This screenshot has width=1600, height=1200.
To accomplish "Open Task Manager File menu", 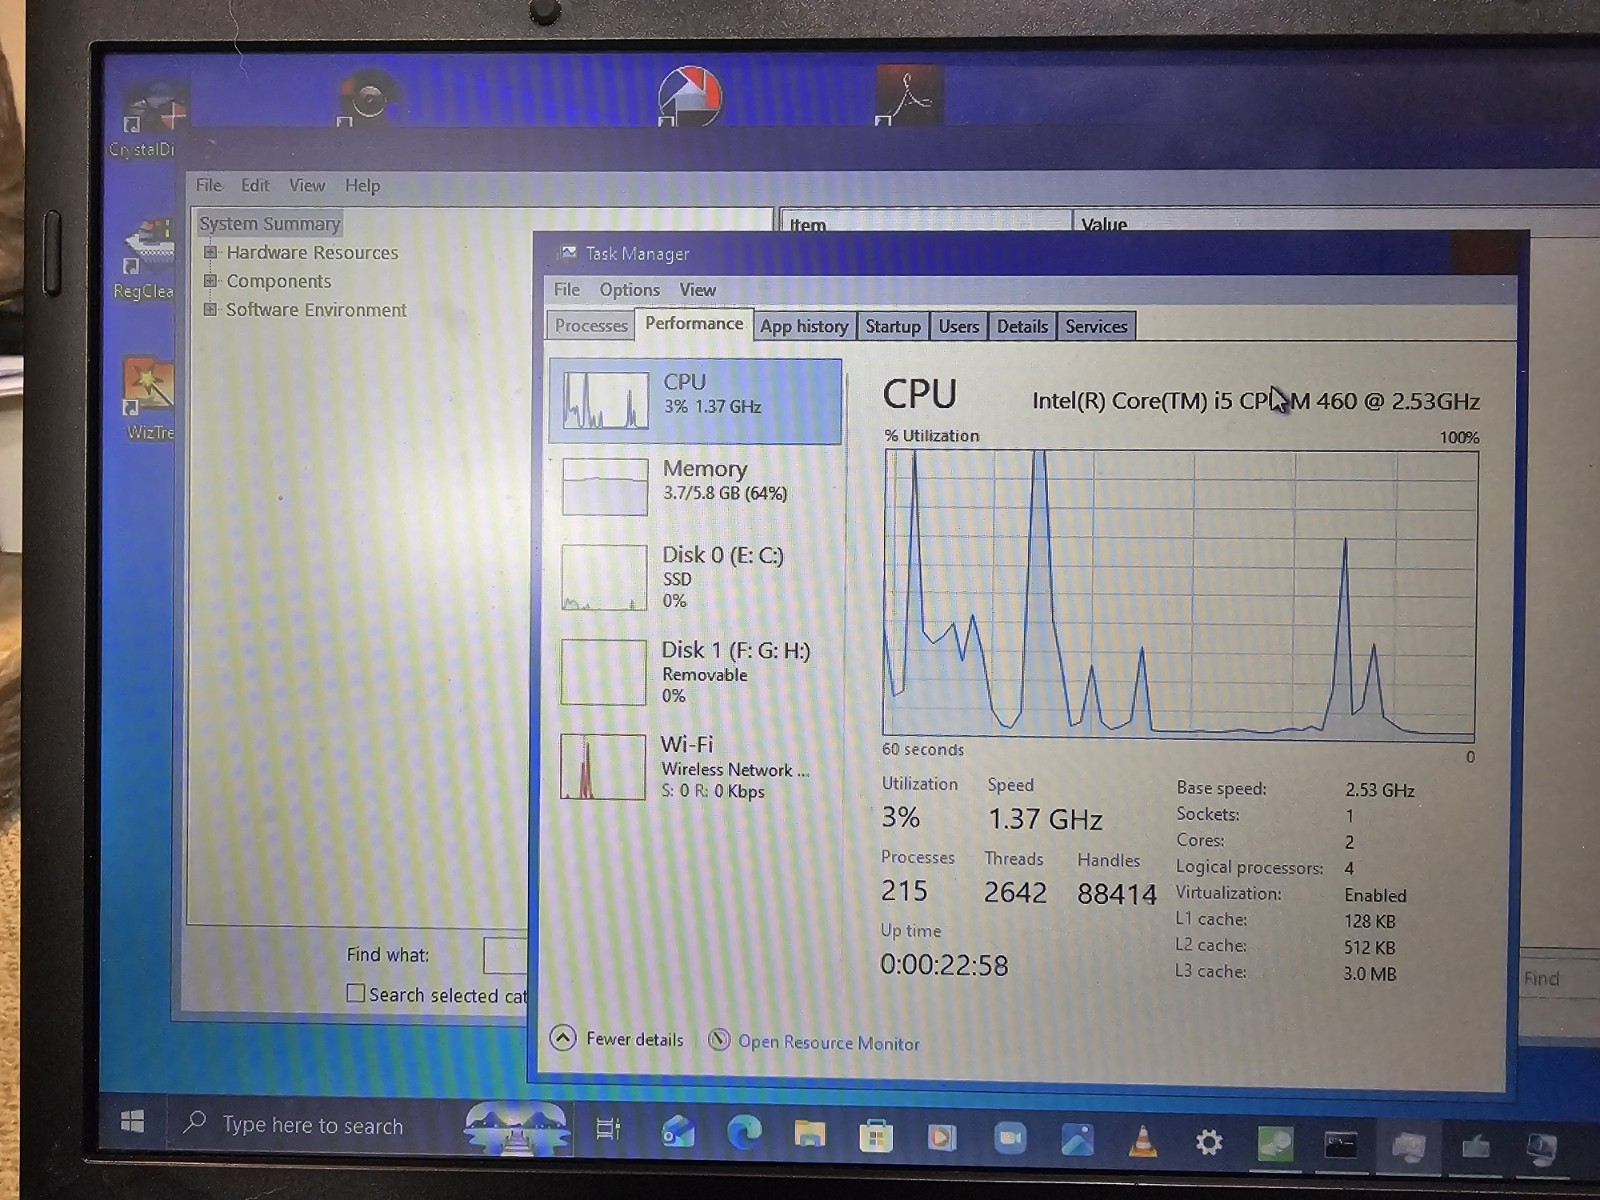I will click(x=567, y=289).
